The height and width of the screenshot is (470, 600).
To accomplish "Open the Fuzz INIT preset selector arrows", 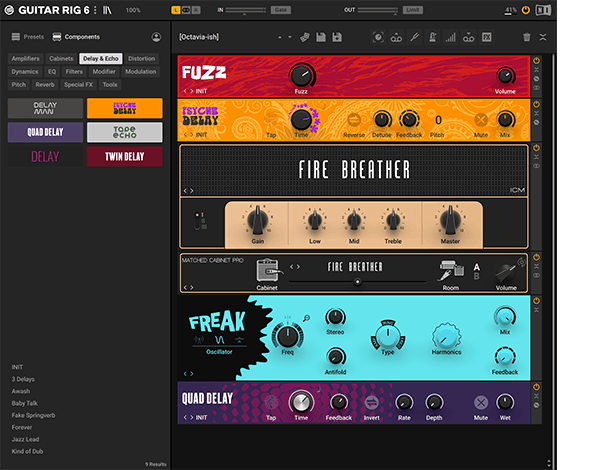I will tap(188, 91).
